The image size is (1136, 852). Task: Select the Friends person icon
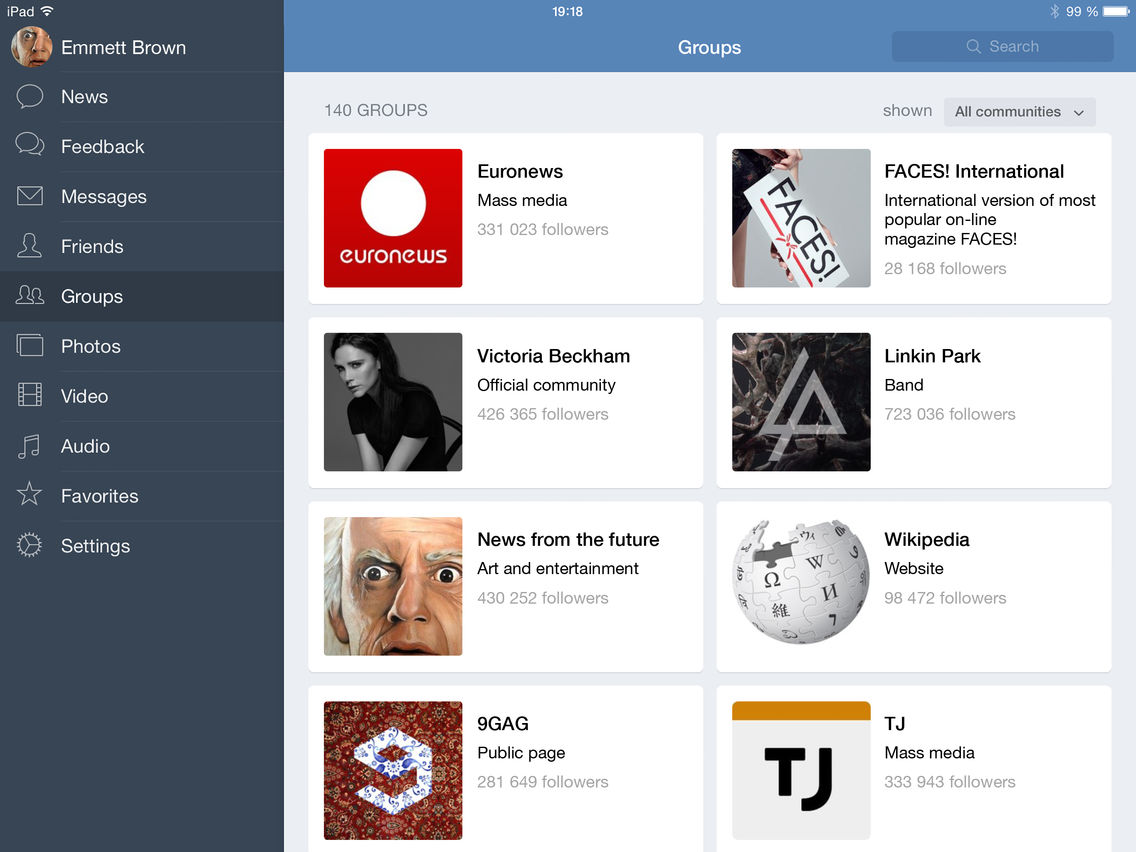pos(30,246)
